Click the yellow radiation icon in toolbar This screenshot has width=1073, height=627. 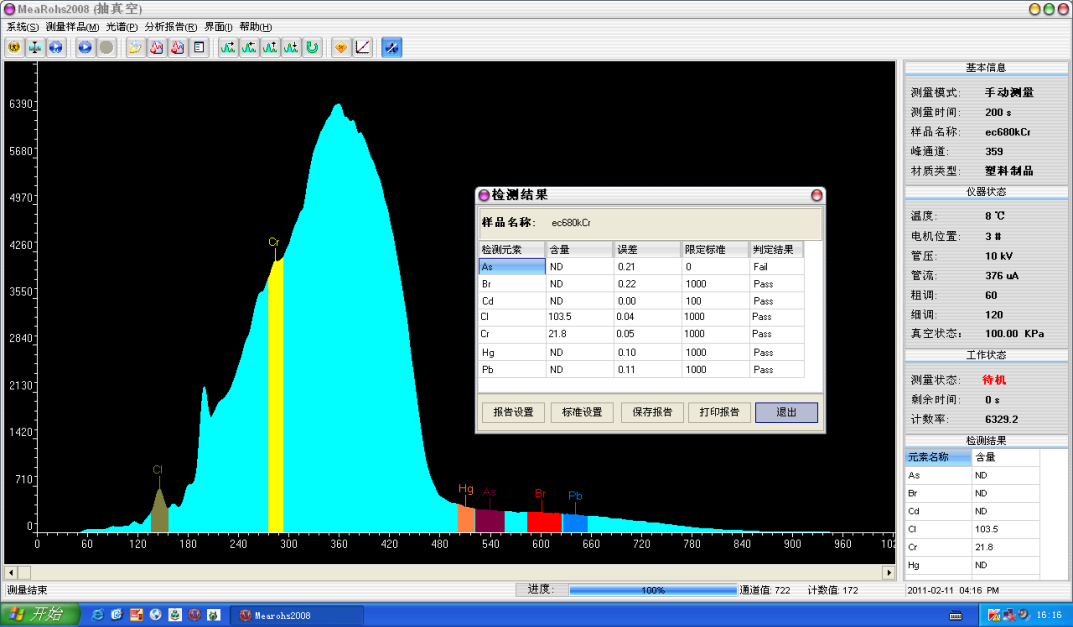(15, 47)
